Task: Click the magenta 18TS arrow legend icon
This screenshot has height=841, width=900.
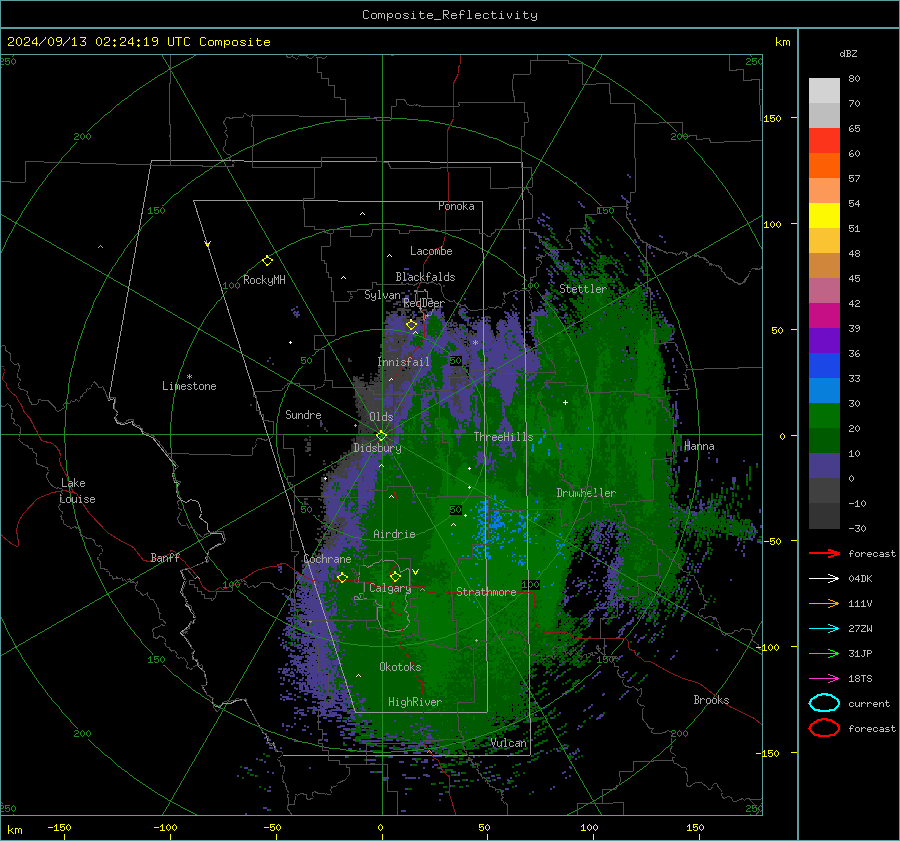Action: click(x=824, y=679)
